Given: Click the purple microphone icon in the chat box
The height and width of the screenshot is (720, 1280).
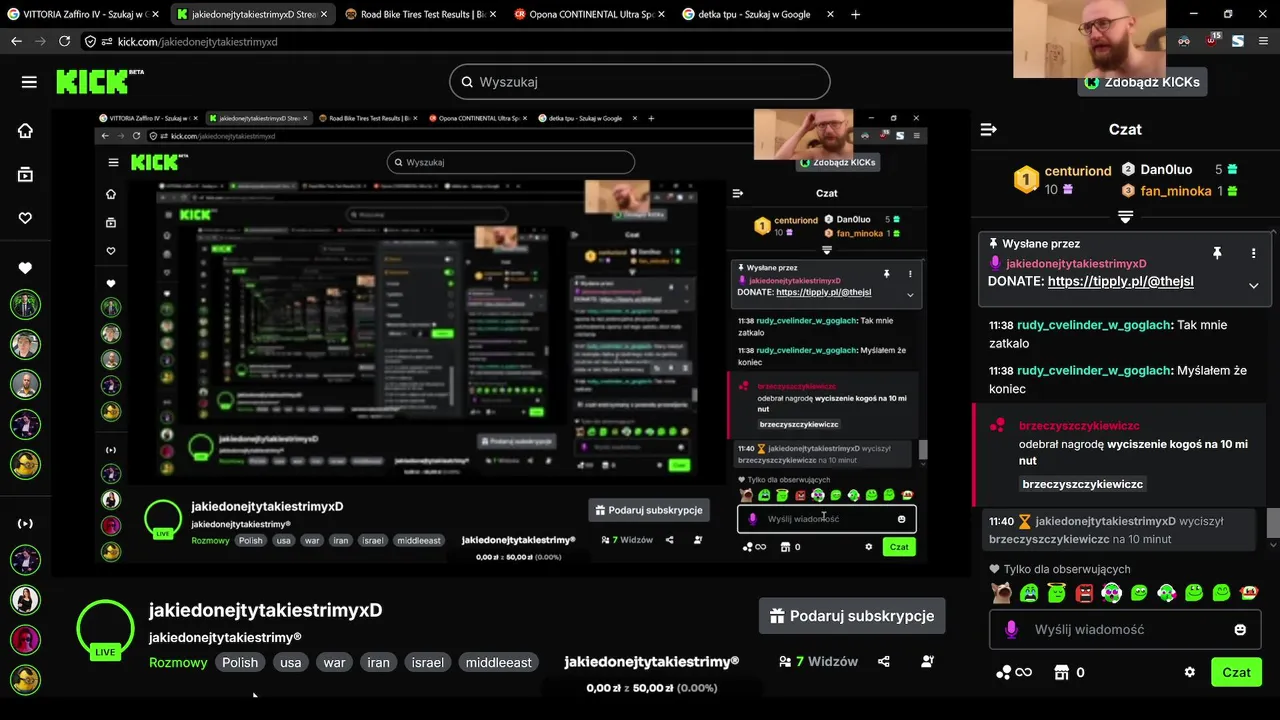Looking at the screenshot, I should pyautogui.click(x=1011, y=630).
